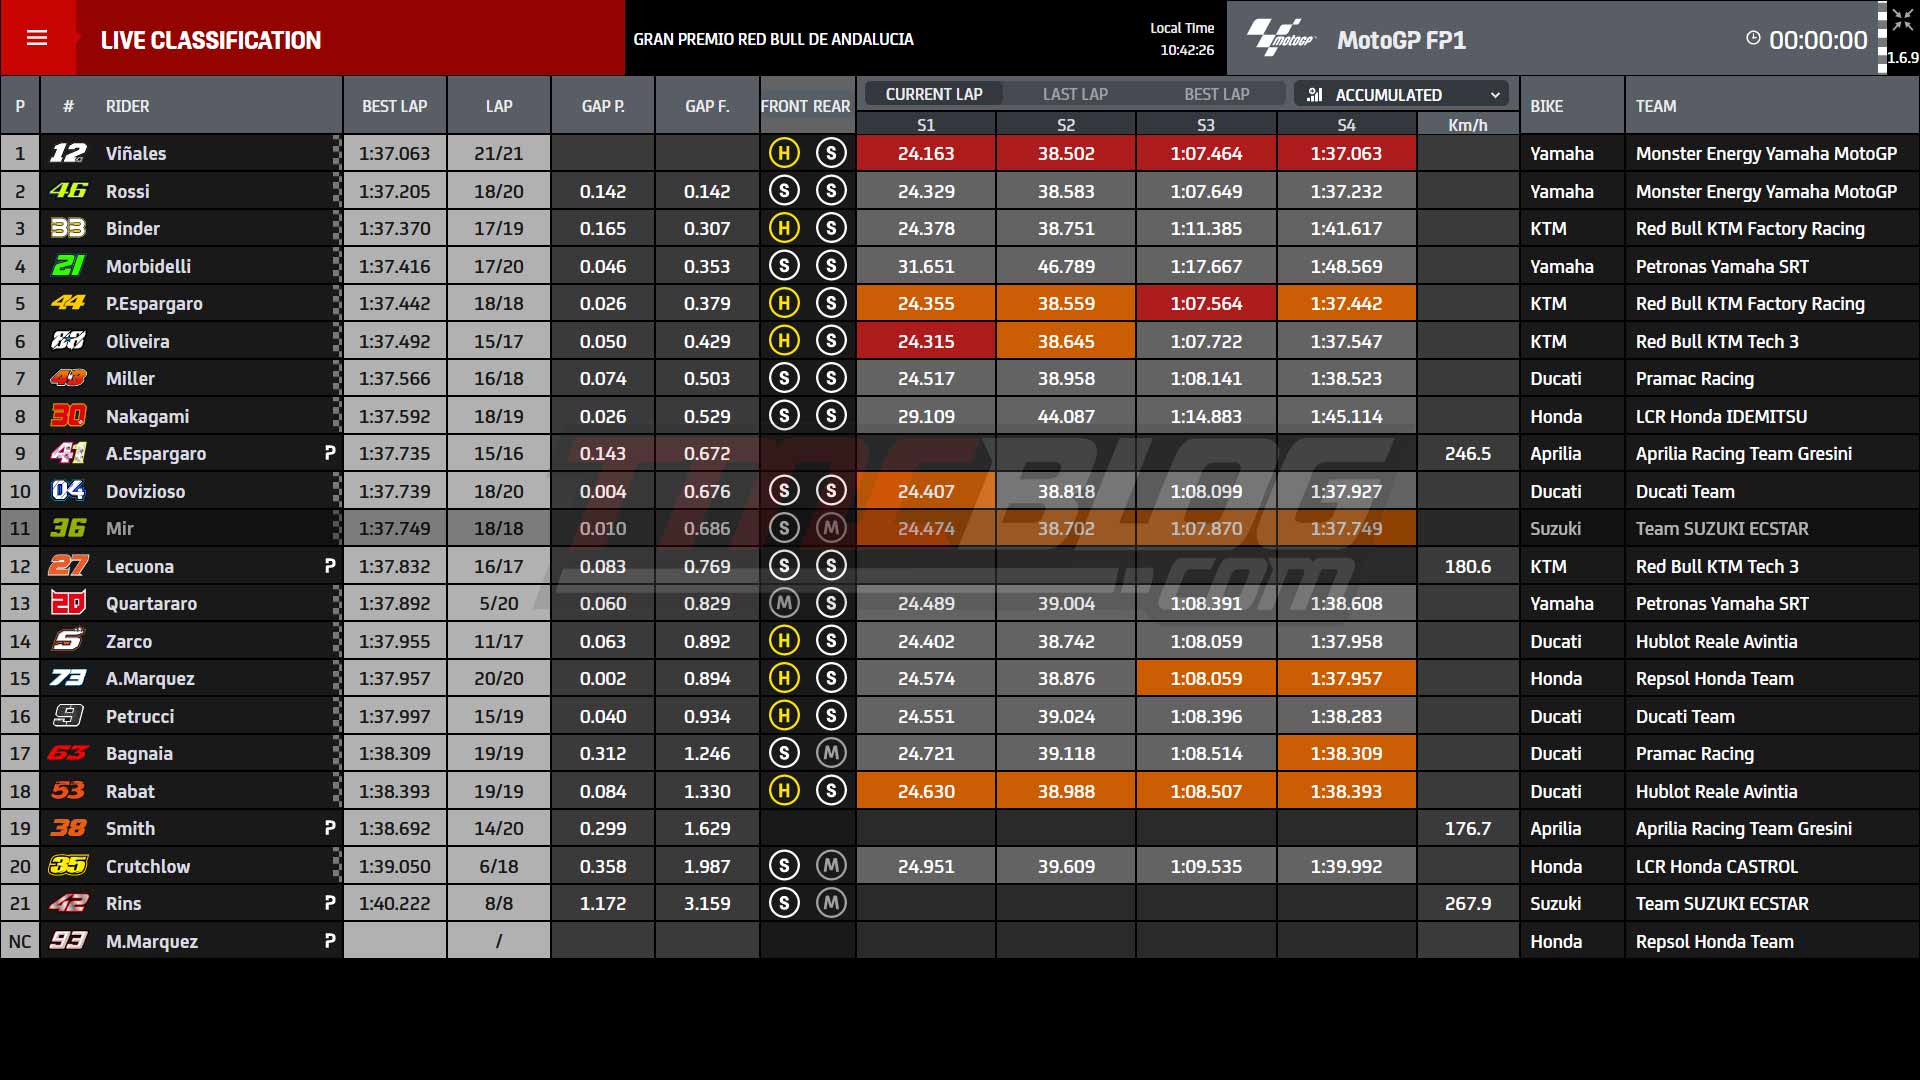Image resolution: width=1920 pixels, height=1080 pixels.
Task: Click Rins' best lap 1:40.222
Action: [394, 903]
